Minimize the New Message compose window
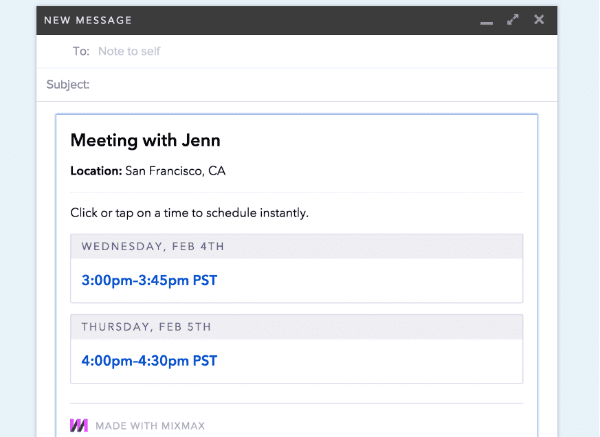The width and height of the screenshot is (600, 437). coord(487,21)
